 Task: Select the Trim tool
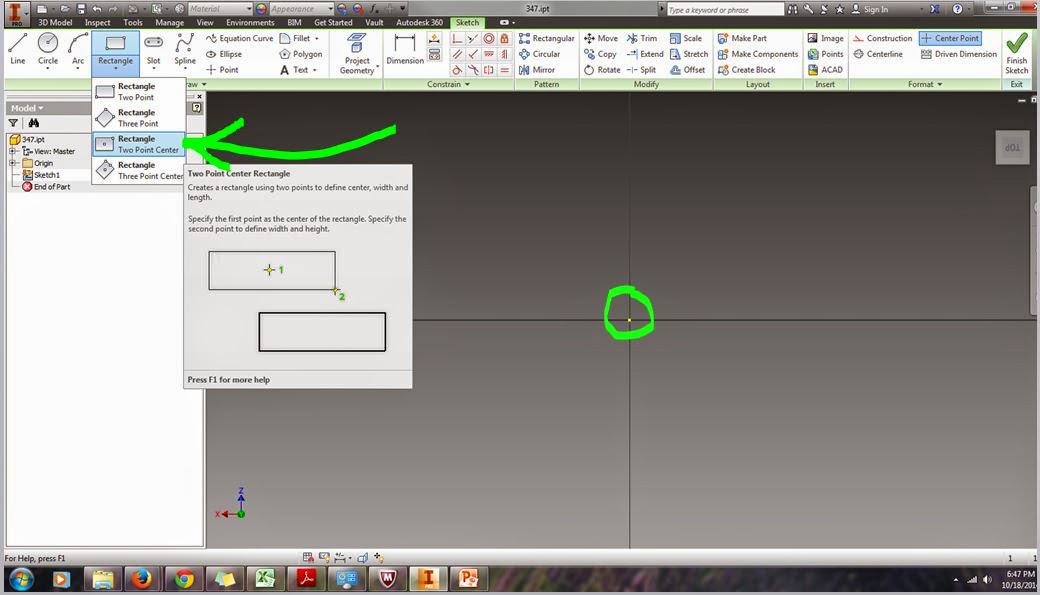641,38
